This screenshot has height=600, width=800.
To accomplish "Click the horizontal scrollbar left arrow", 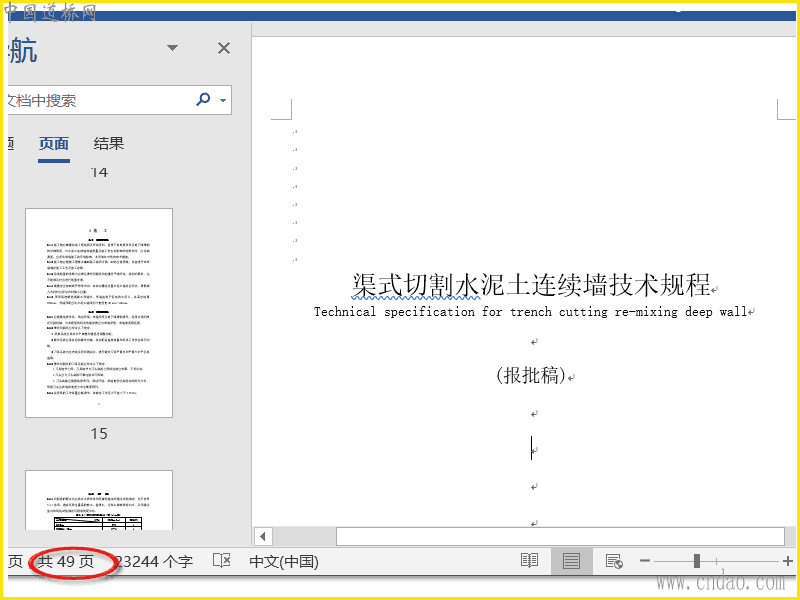I will (x=263, y=536).
